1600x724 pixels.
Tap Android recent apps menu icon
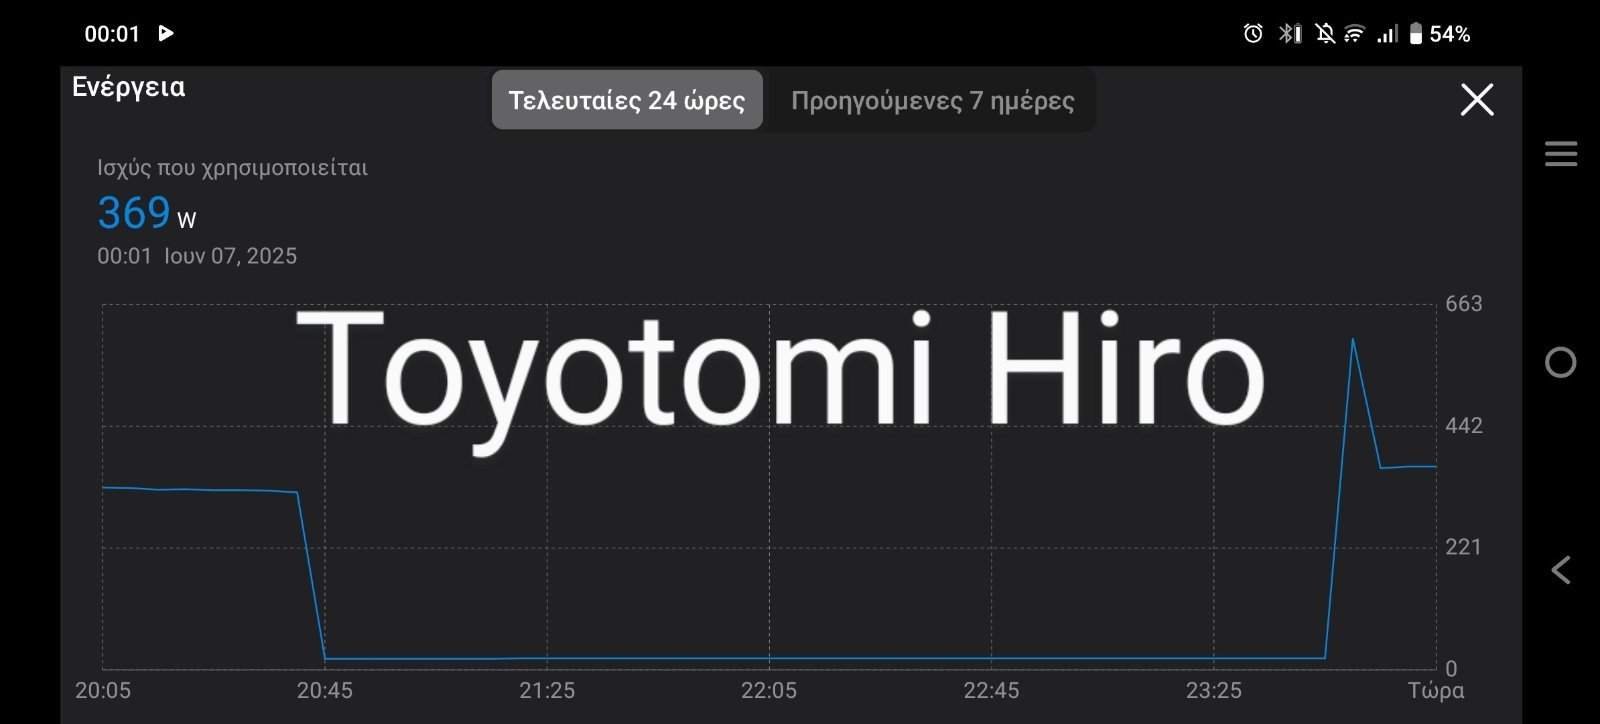[1561, 154]
